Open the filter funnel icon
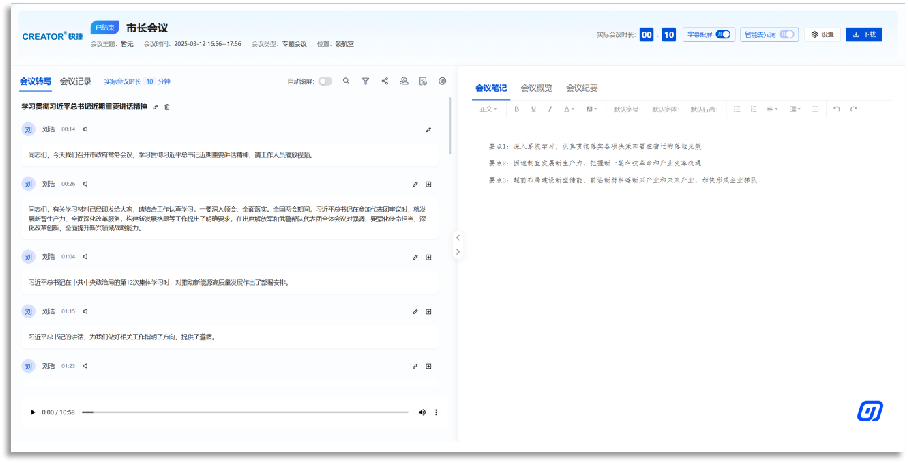 [x=365, y=81]
